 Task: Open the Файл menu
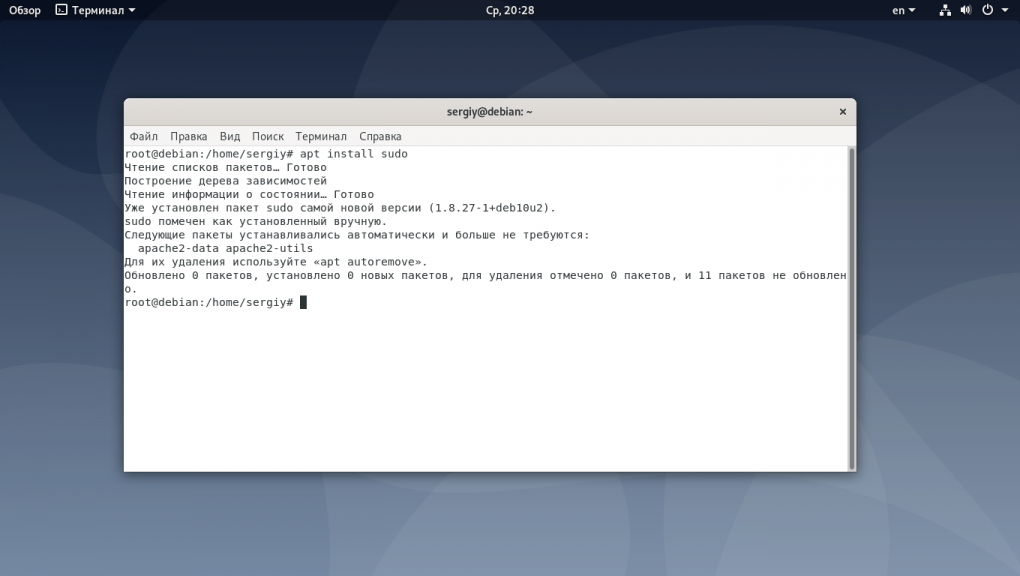[144, 136]
